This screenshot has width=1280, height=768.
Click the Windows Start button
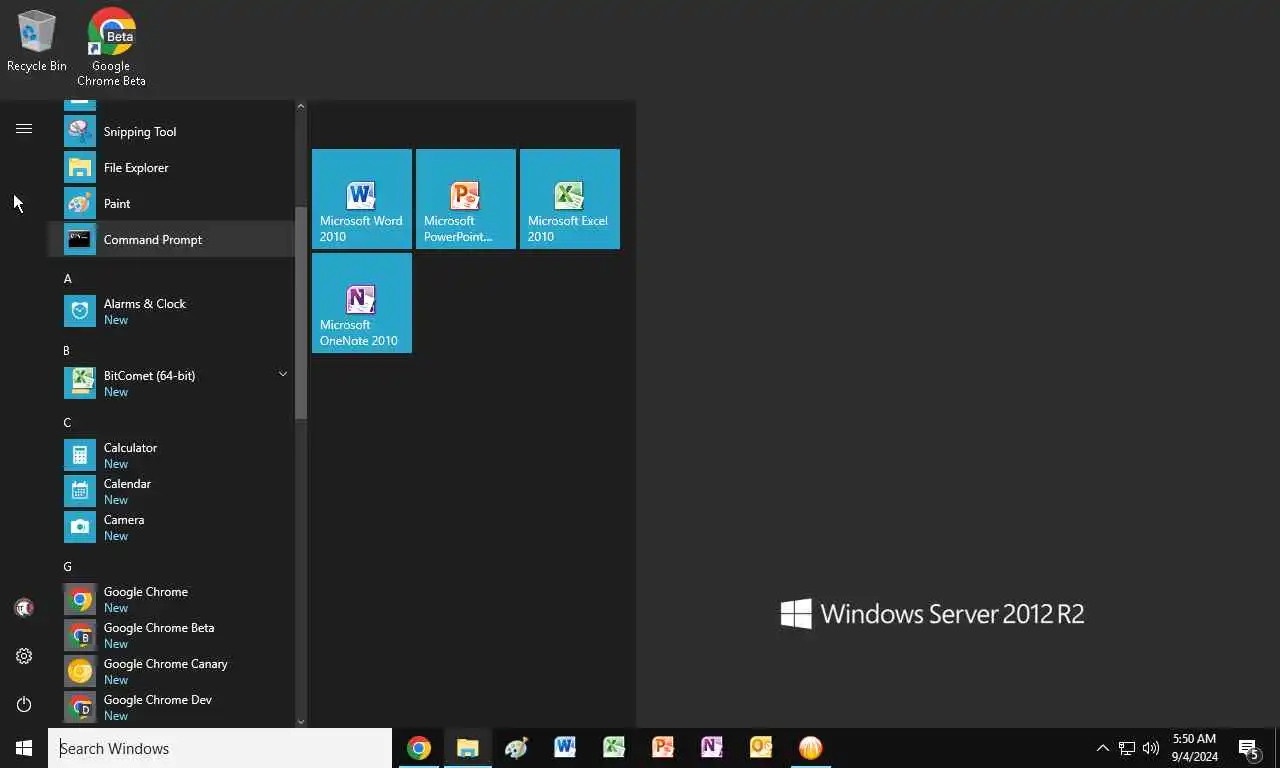(x=24, y=748)
